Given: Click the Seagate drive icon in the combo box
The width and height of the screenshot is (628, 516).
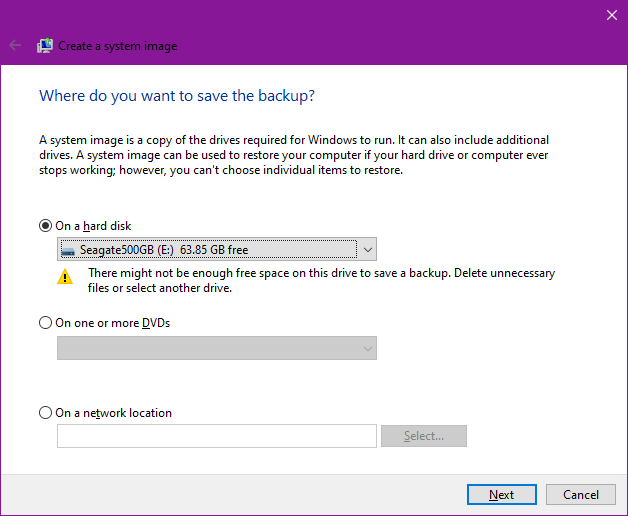Looking at the screenshot, I should tap(68, 250).
